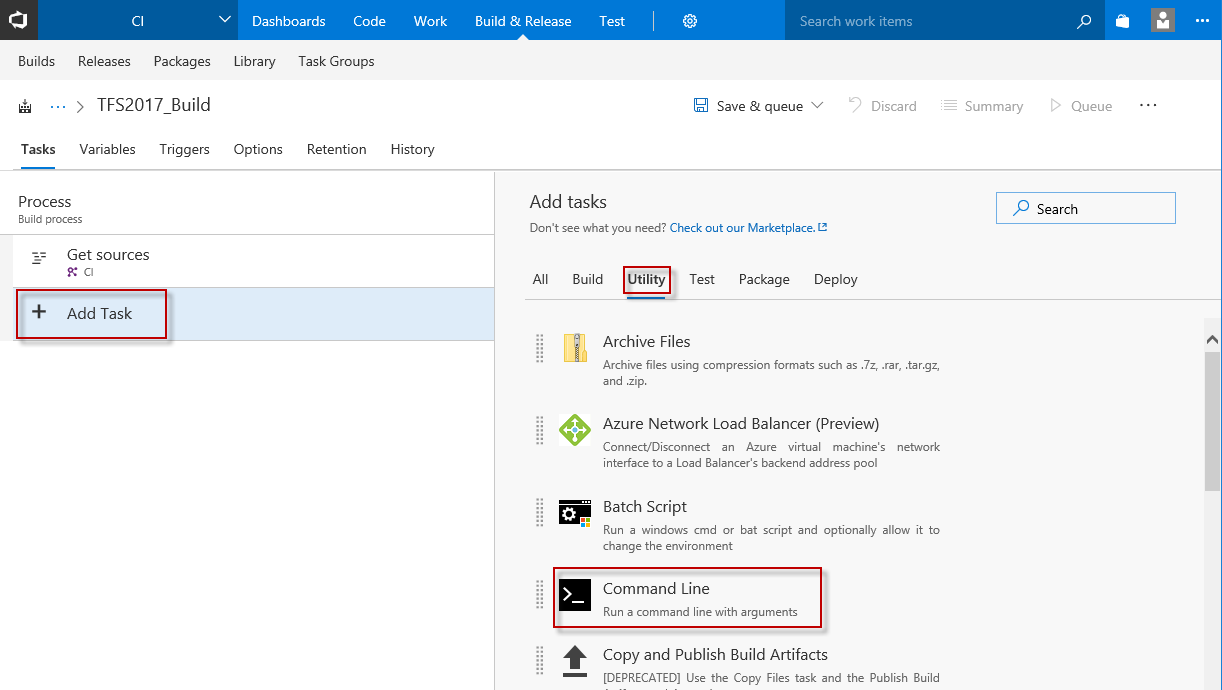This screenshot has height=690, width=1222.
Task: Click the Visual Studio Team Services logo
Action: 19,20
